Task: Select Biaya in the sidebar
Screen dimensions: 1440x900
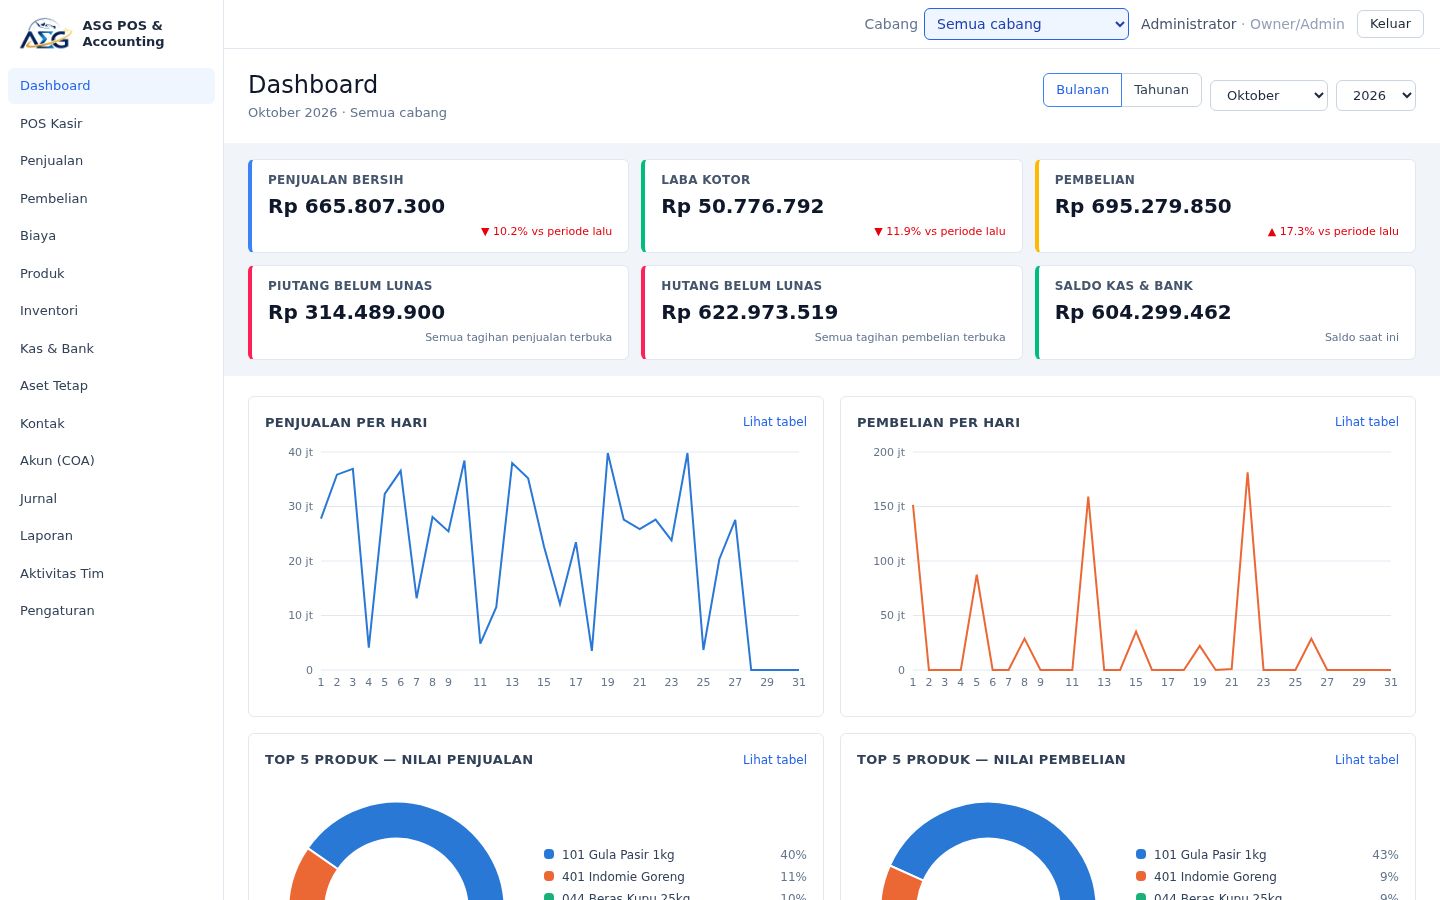Action: point(111,236)
